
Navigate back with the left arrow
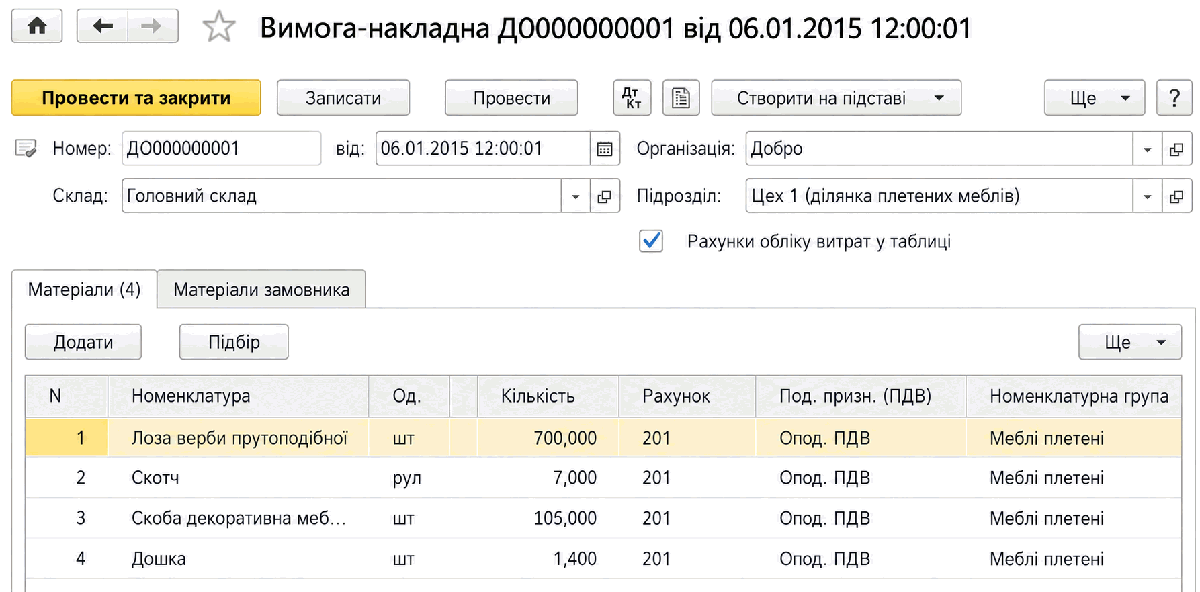pyautogui.click(x=101, y=28)
